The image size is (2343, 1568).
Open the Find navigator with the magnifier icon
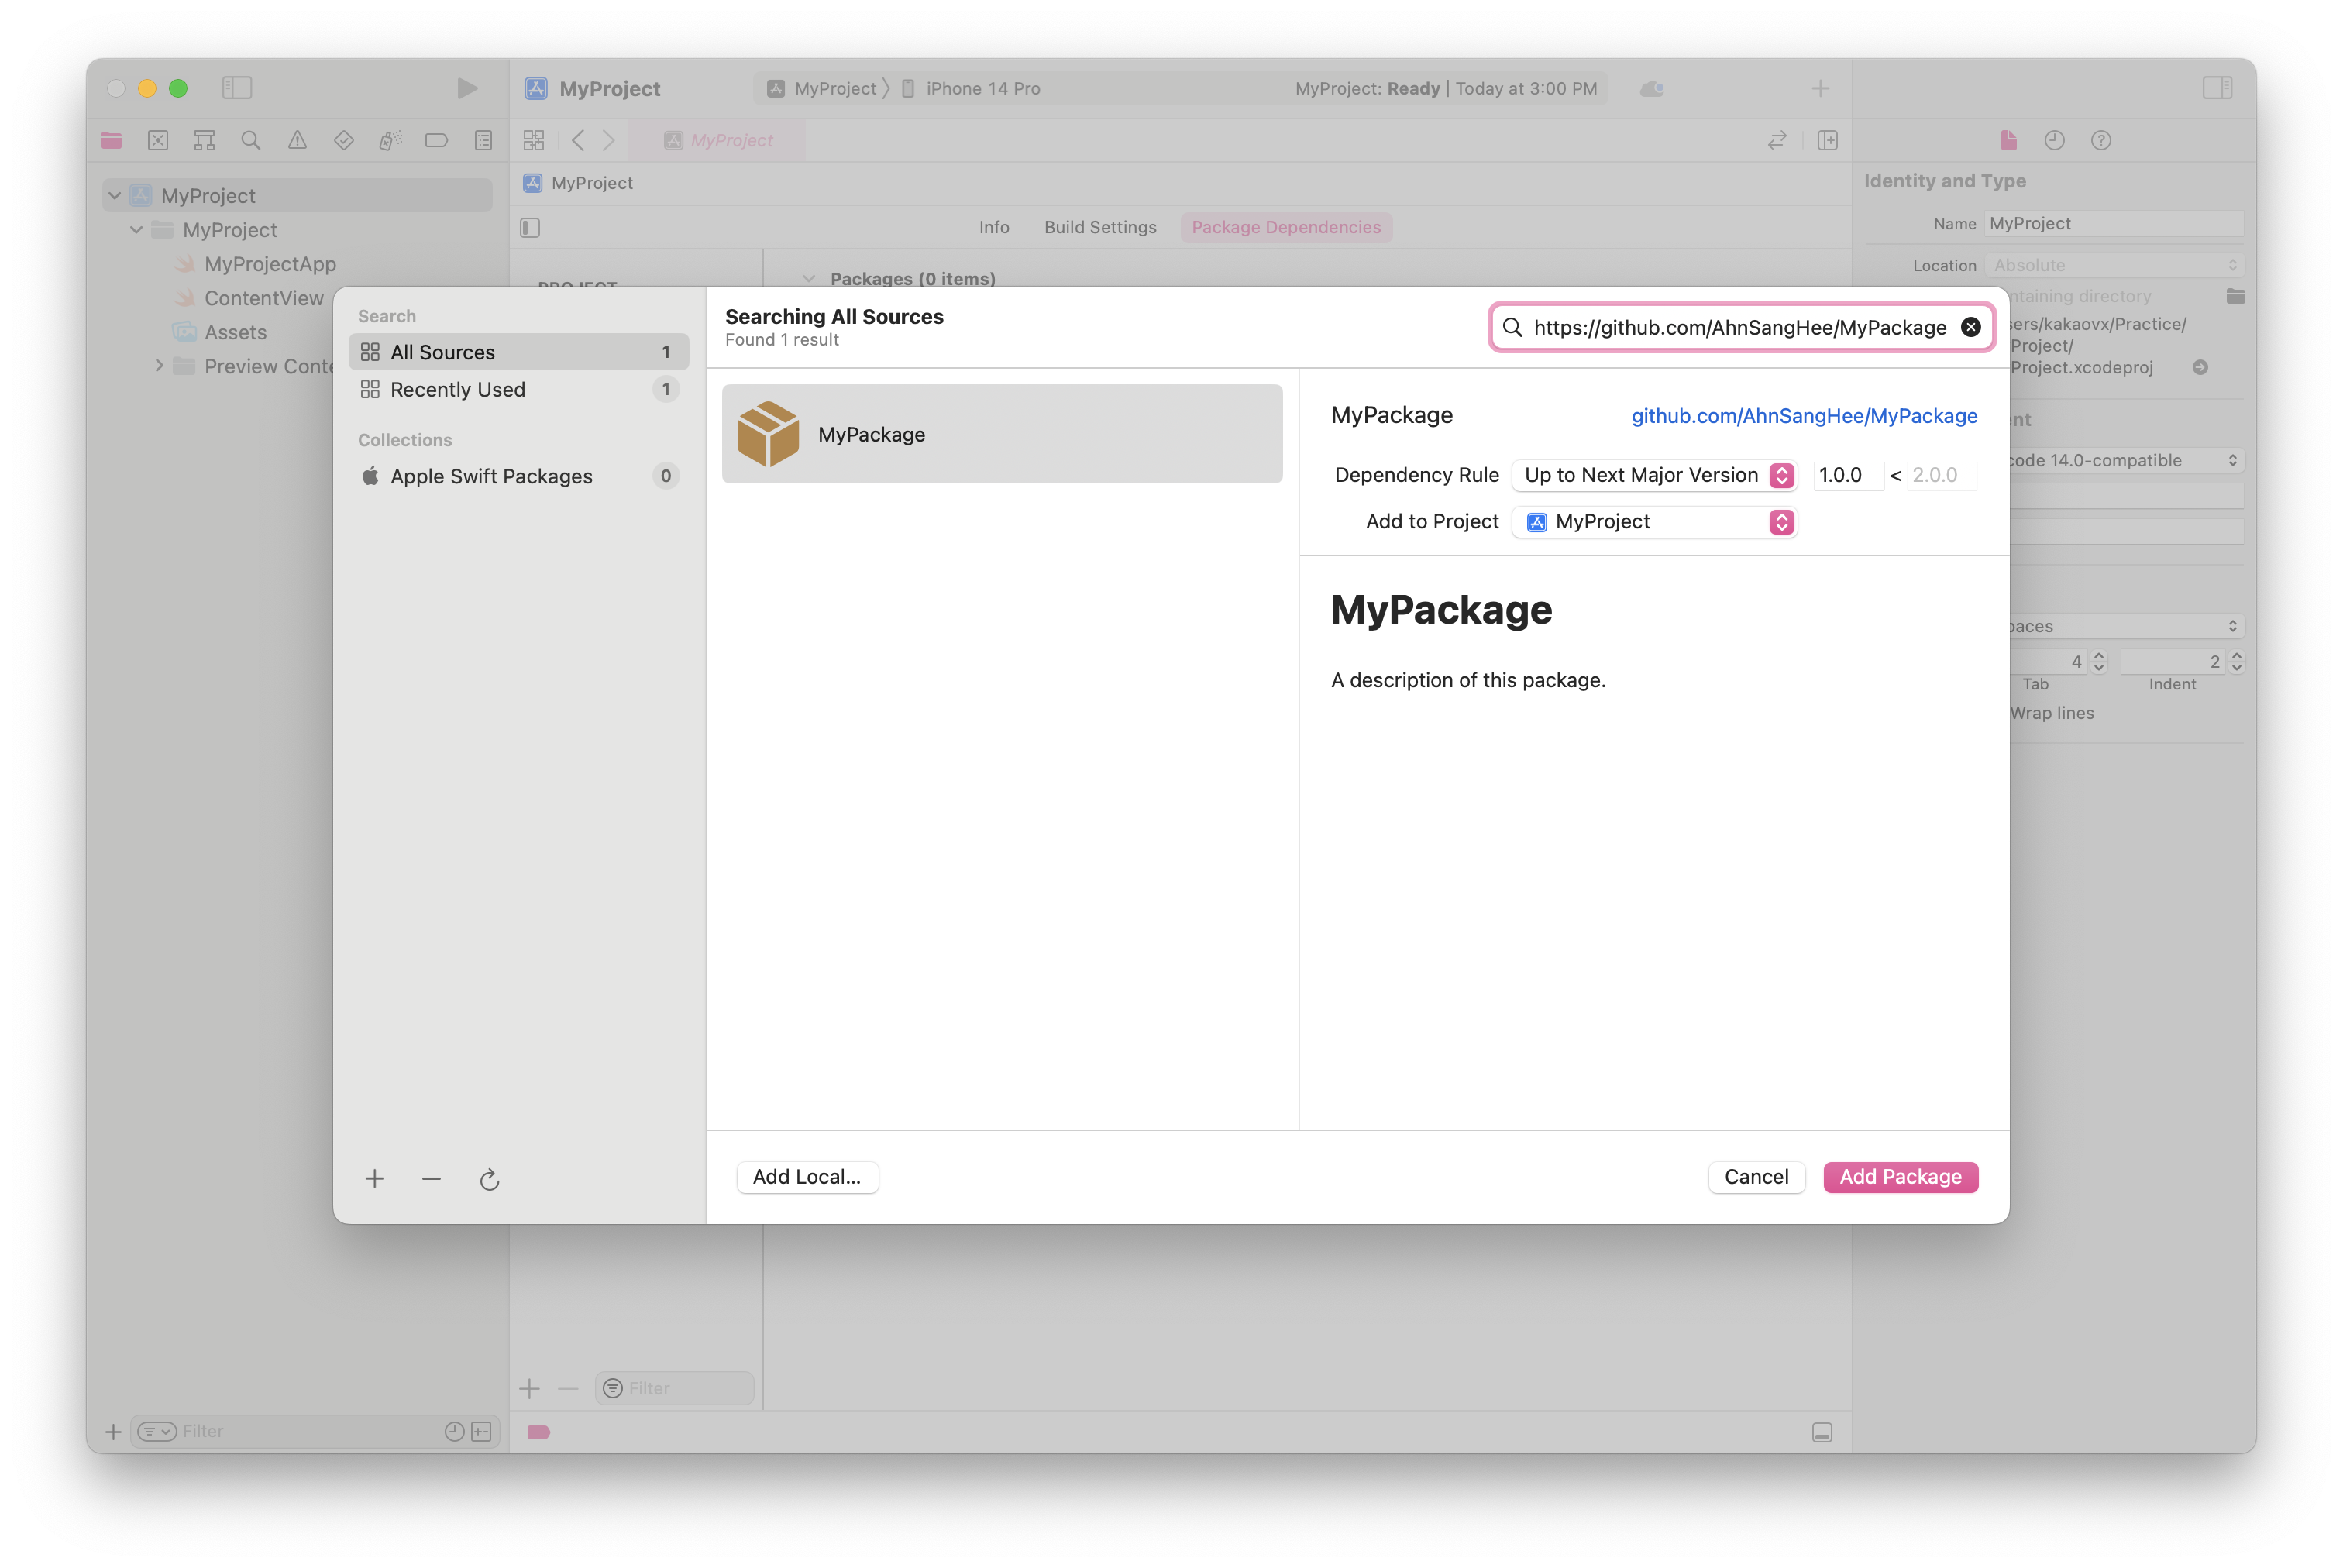pyautogui.click(x=251, y=141)
